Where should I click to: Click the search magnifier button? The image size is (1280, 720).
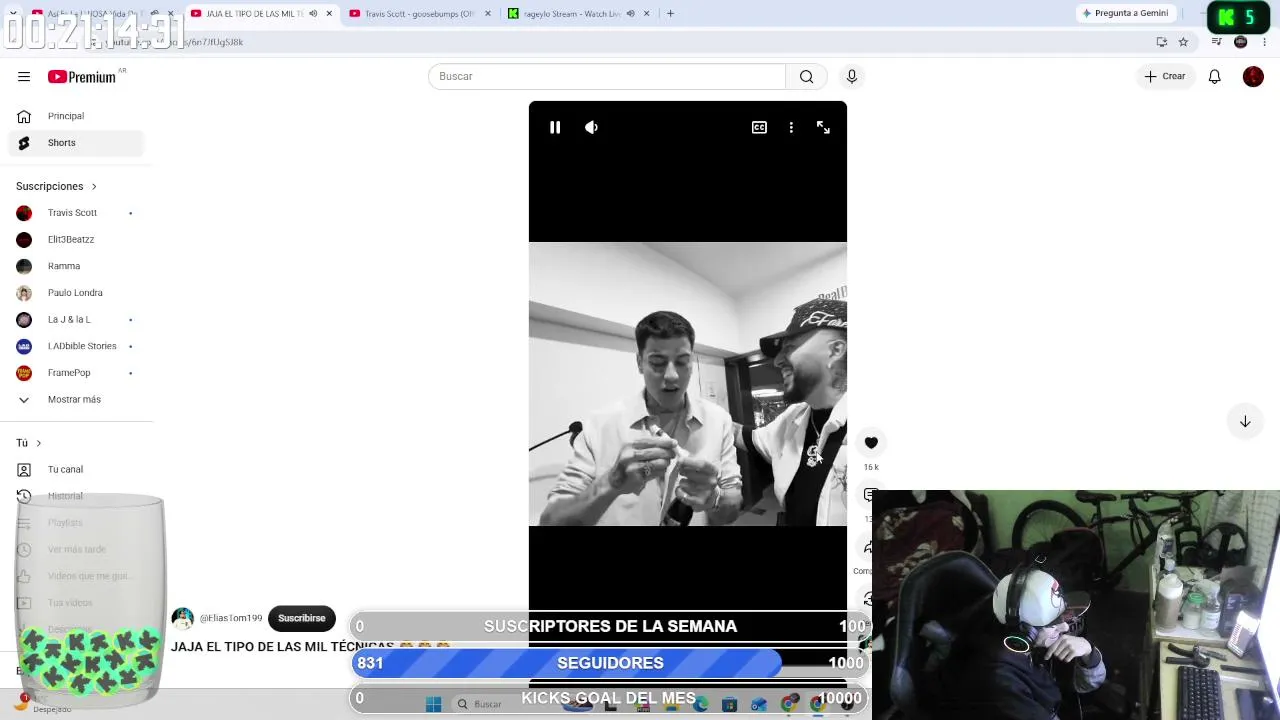[806, 76]
